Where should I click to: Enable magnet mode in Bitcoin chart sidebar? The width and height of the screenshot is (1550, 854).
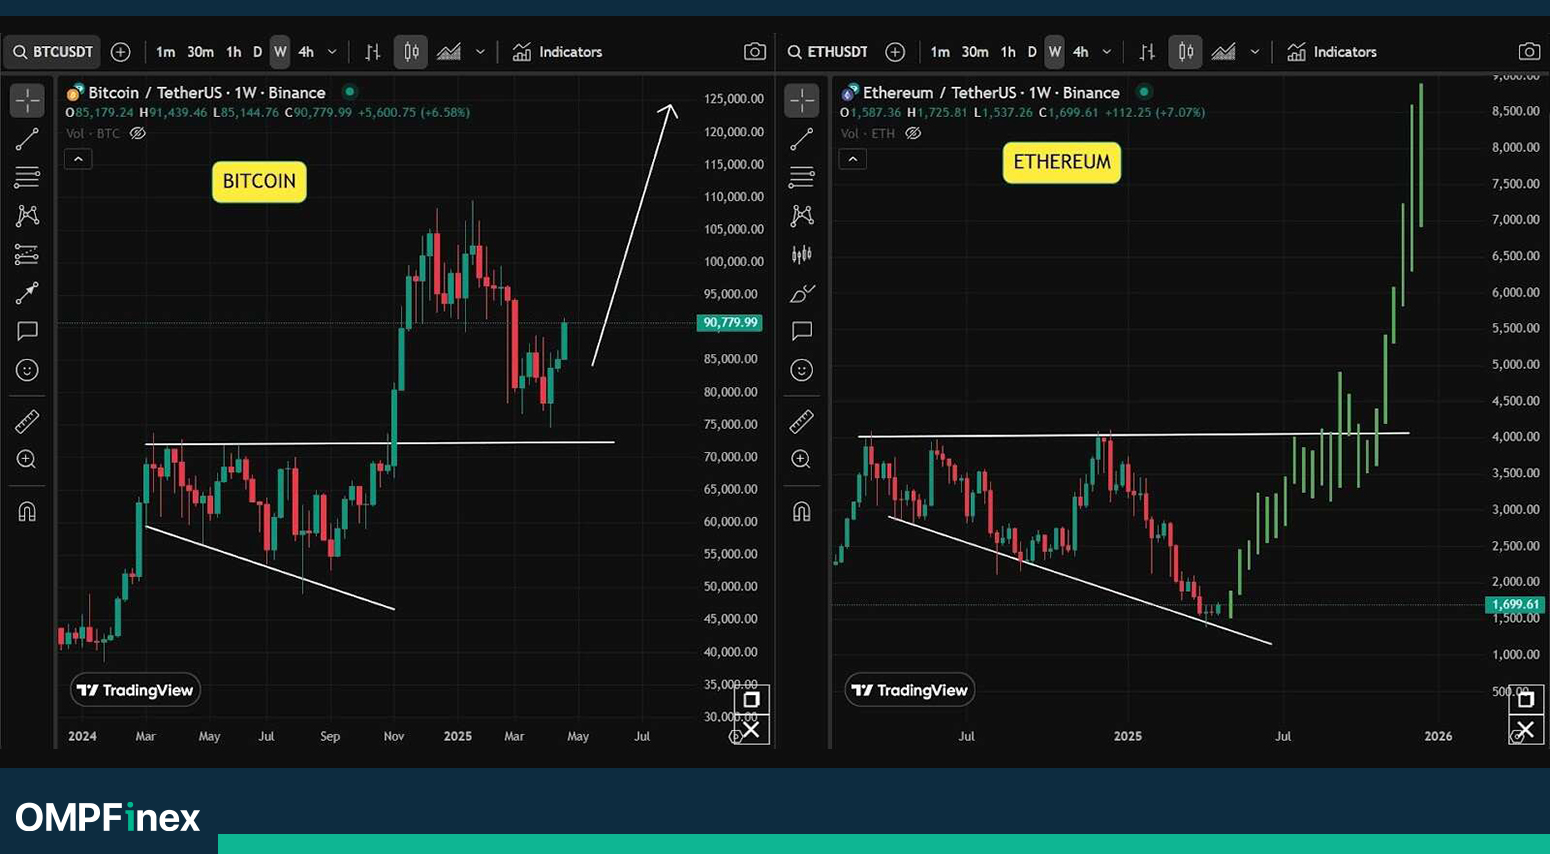[27, 512]
